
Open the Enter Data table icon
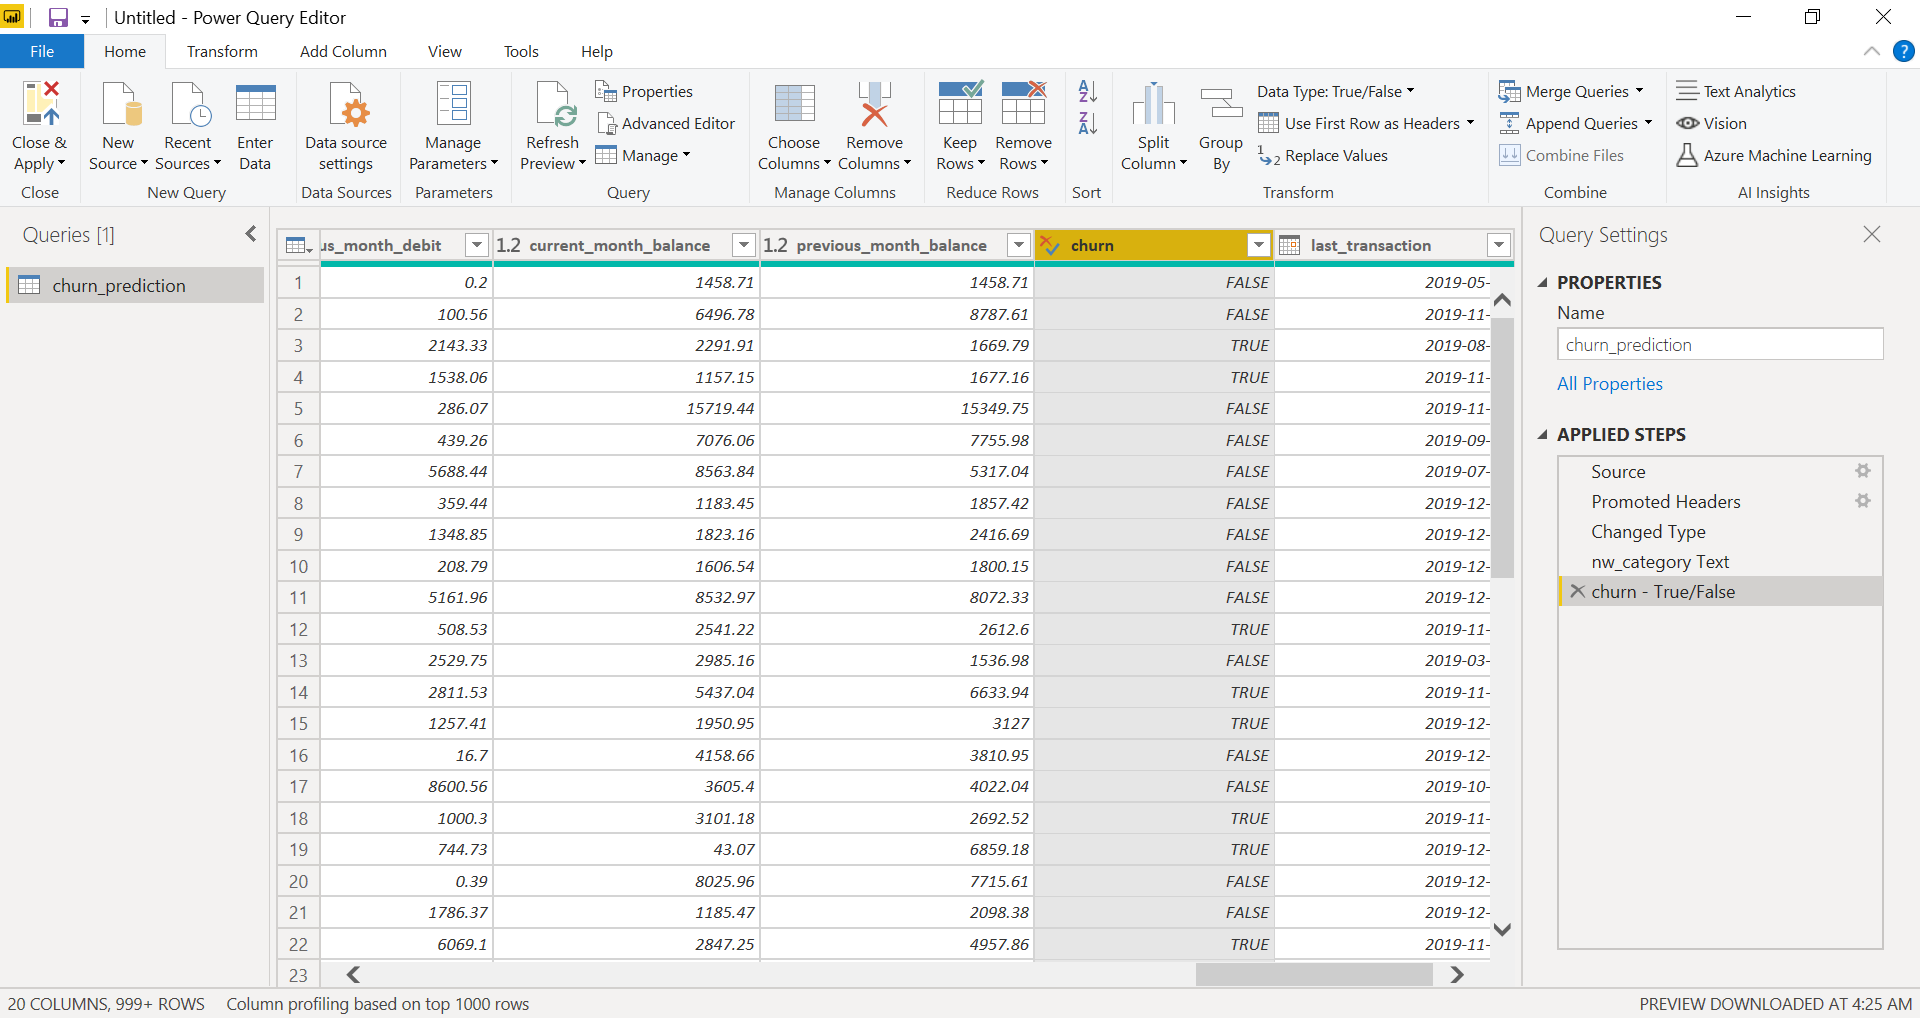coord(255,105)
